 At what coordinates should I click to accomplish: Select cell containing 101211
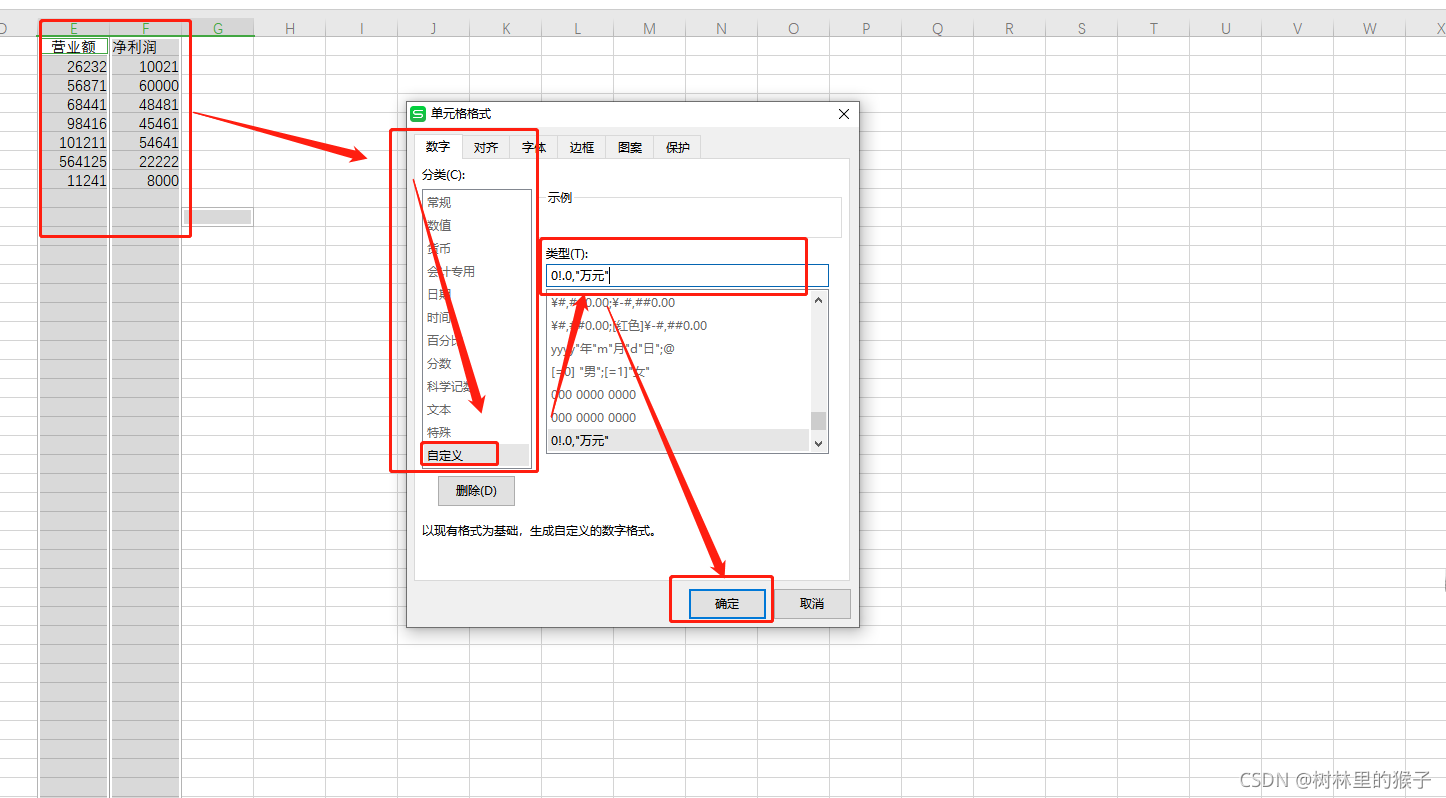(74, 143)
